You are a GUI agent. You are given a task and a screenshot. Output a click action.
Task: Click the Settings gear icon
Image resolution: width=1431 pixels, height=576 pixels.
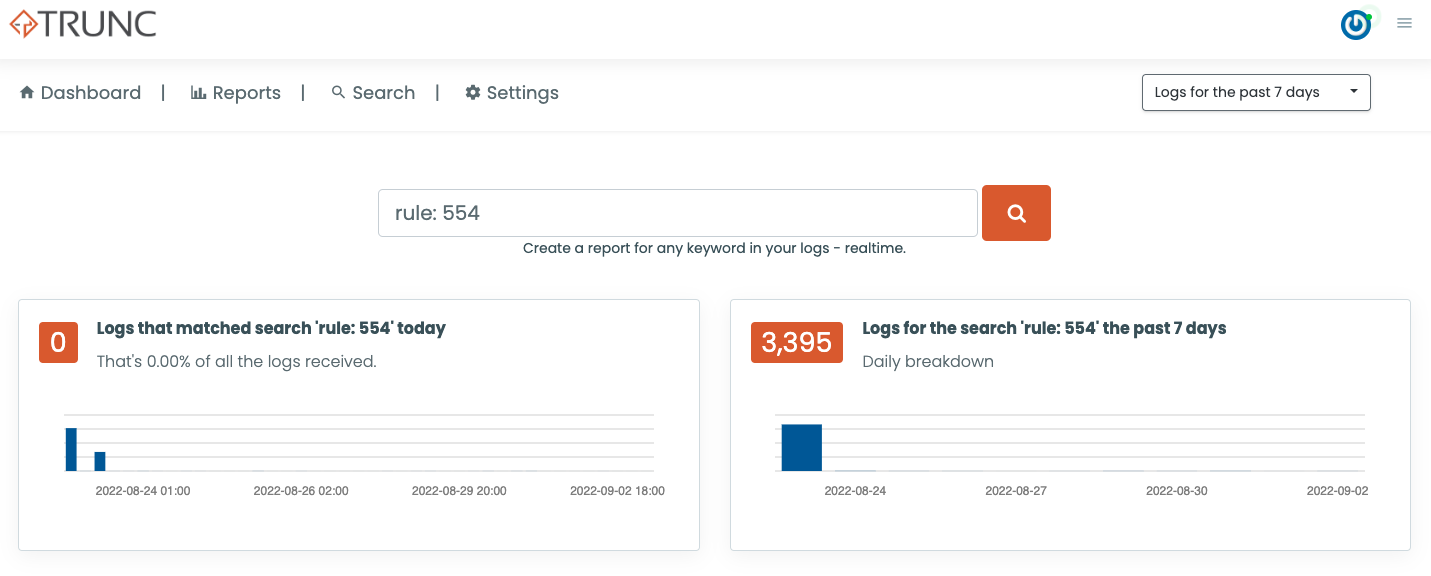tap(473, 92)
